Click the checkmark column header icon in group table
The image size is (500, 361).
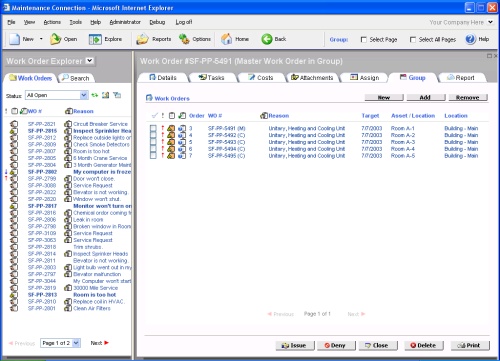click(x=154, y=116)
